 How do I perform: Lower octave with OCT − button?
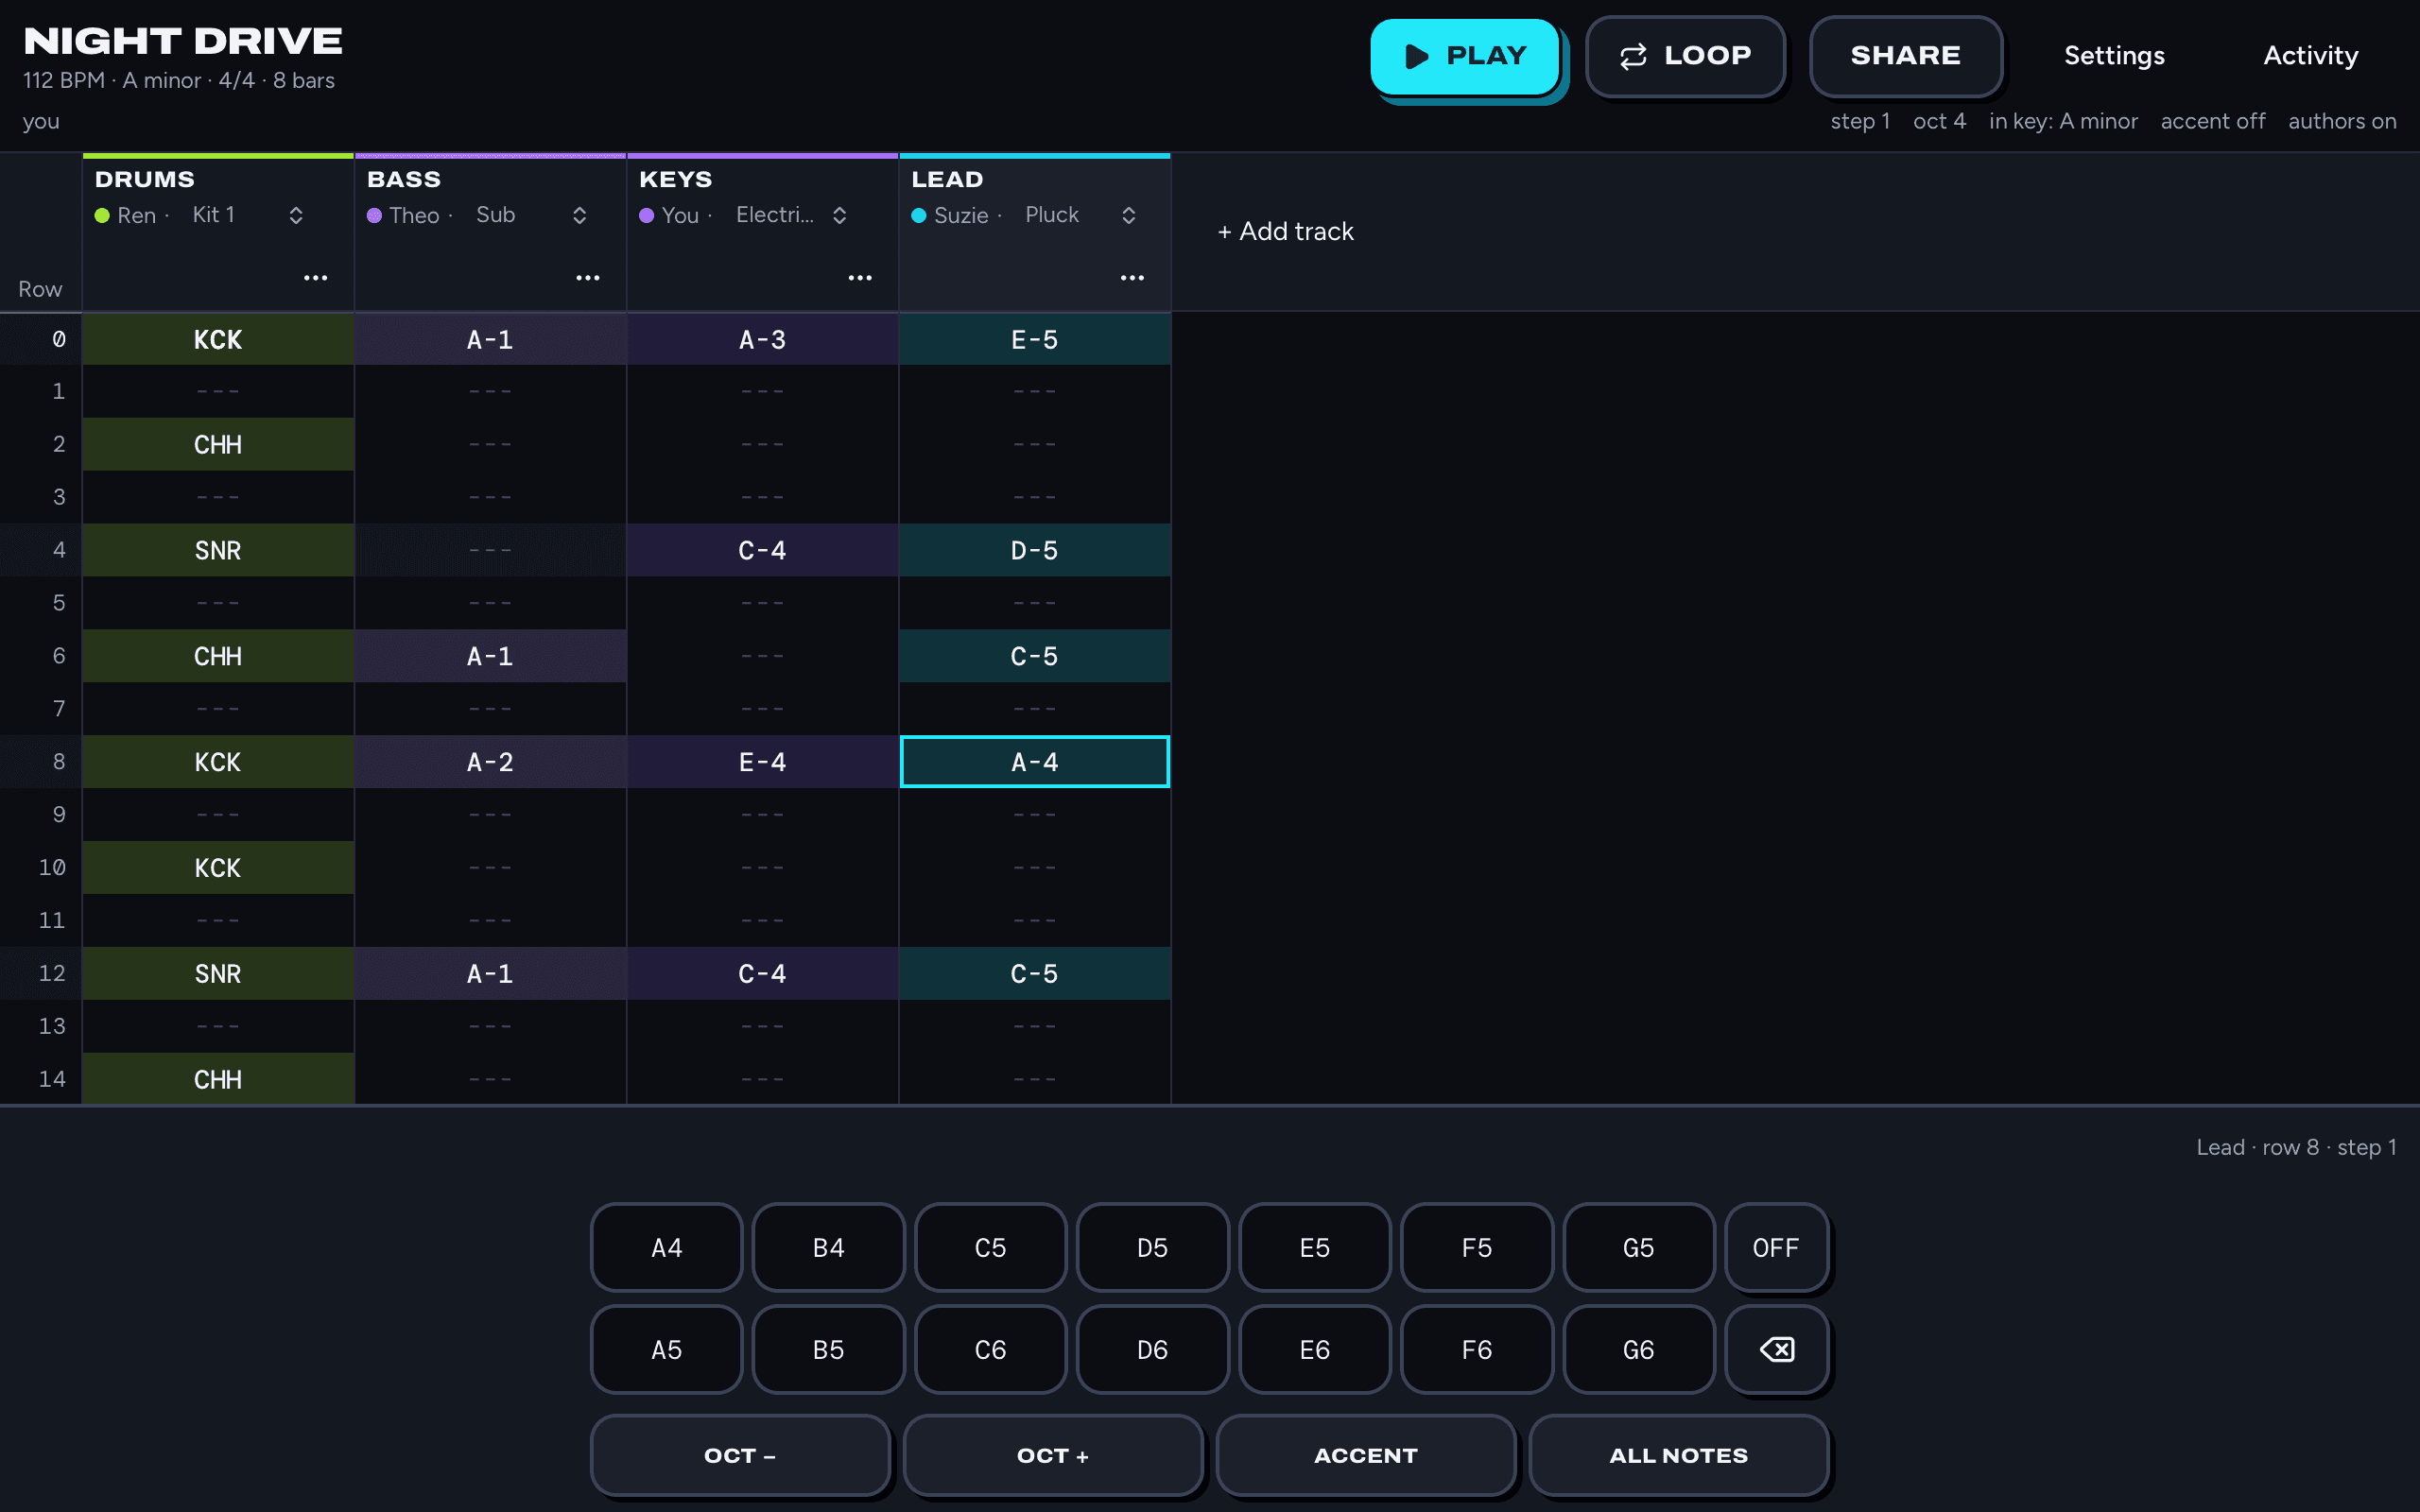[x=740, y=1455]
